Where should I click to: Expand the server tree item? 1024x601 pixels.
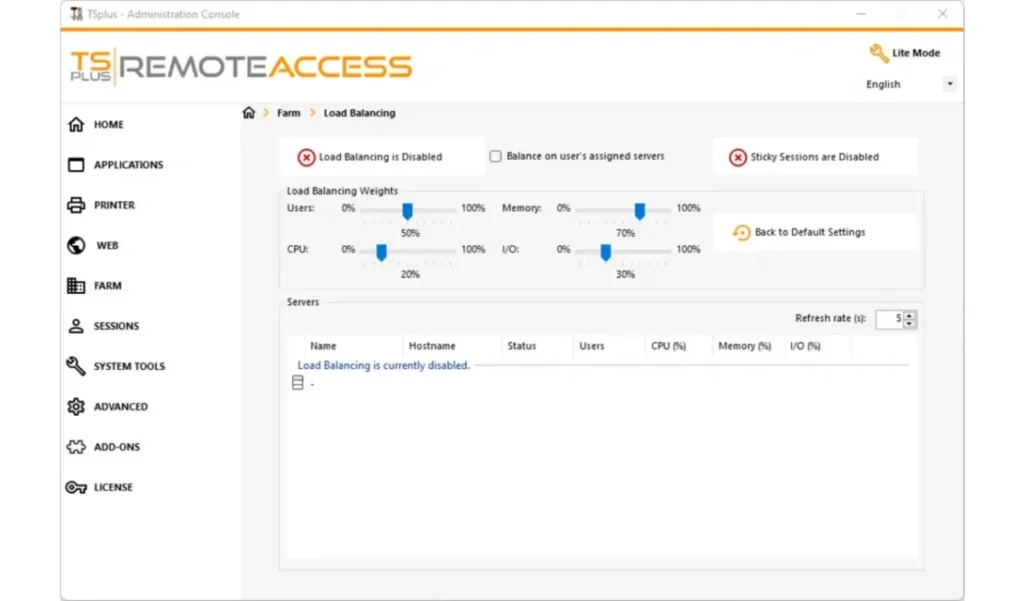pos(298,384)
